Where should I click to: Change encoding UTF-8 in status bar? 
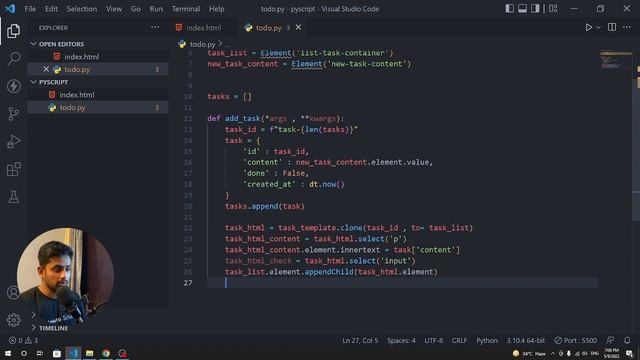[433, 340]
